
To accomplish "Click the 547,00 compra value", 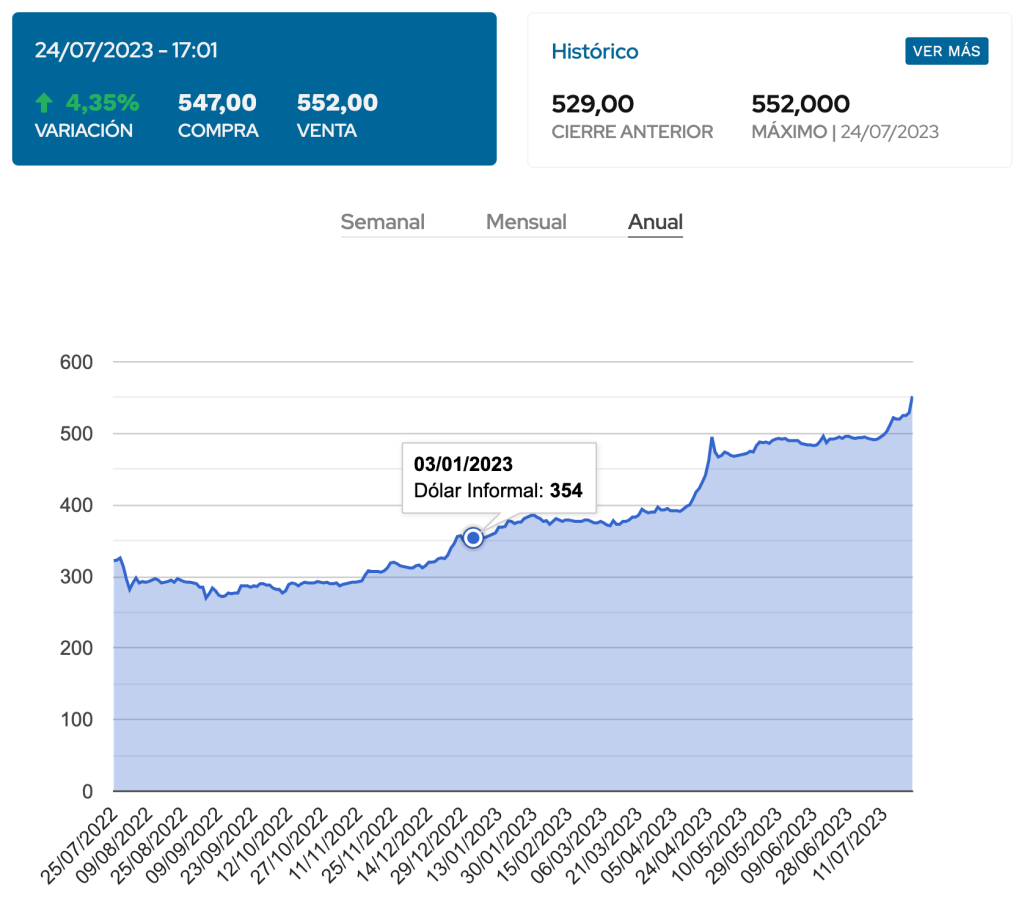I will (217, 102).
